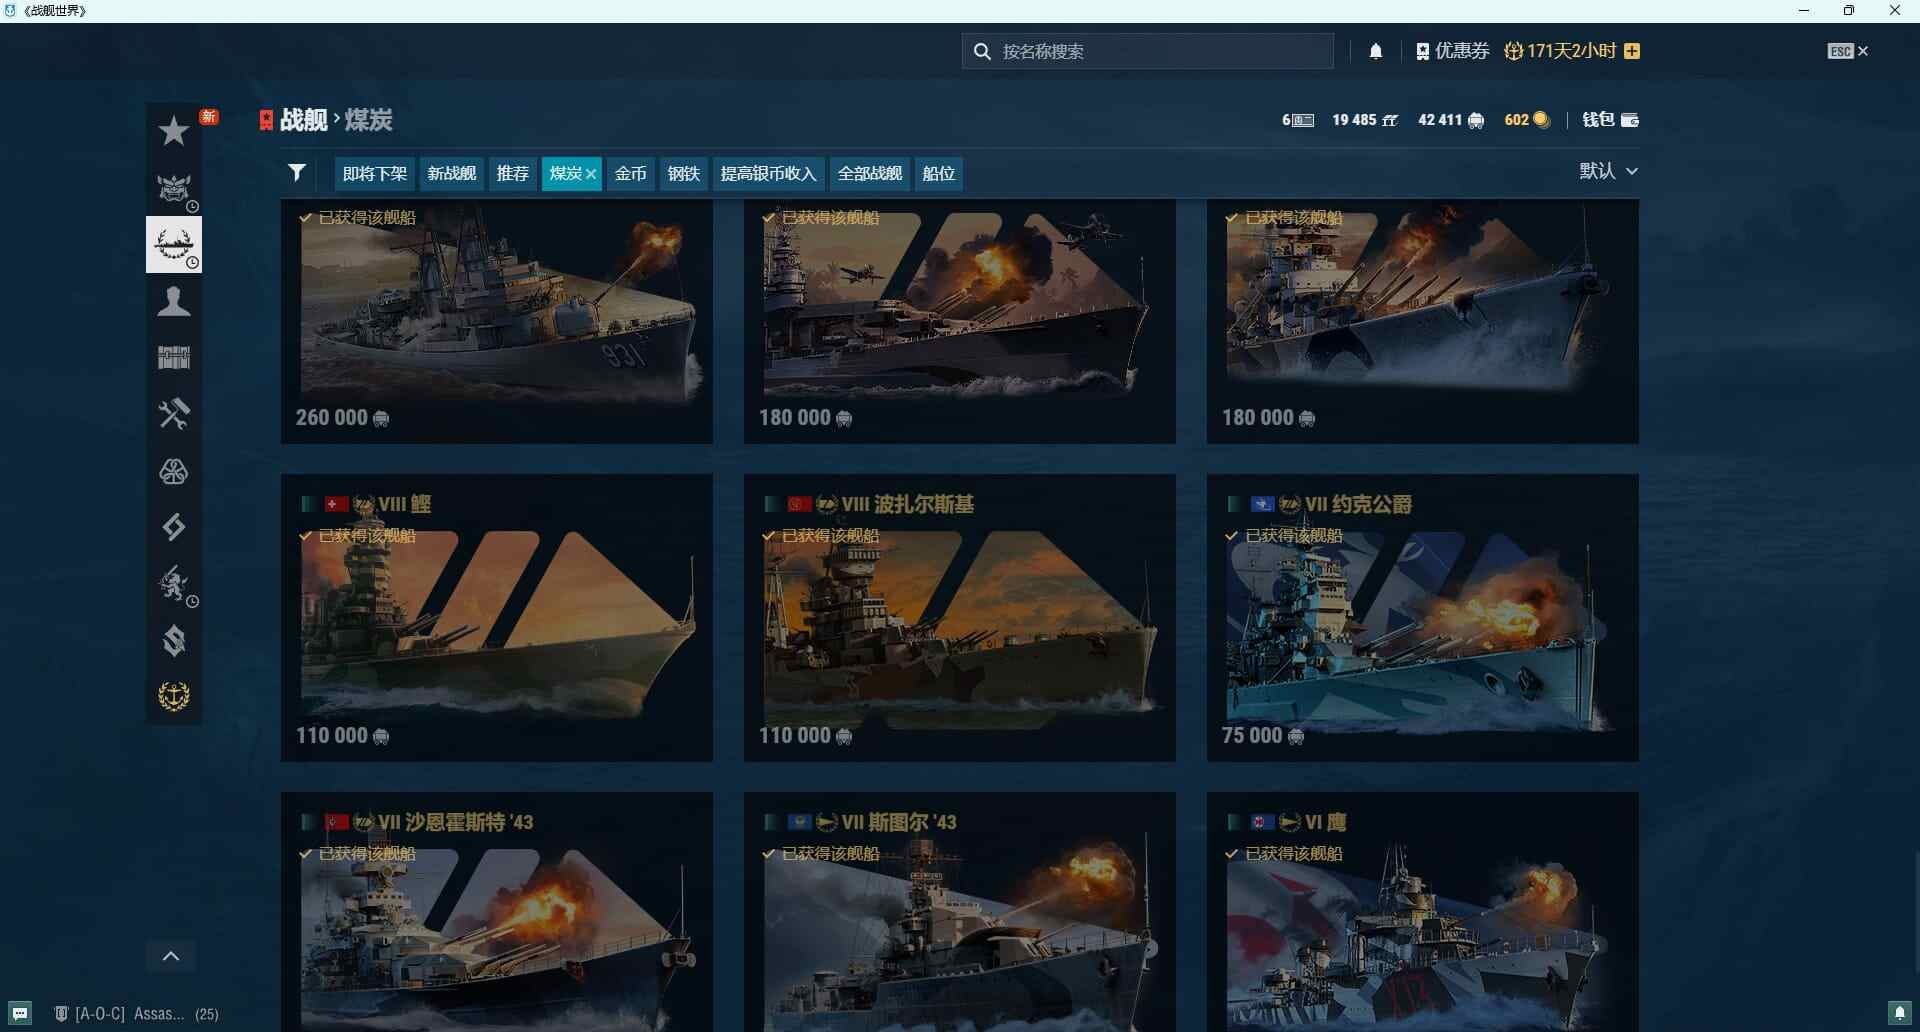Open the middle 180 000 coal ship card
The image size is (1920, 1032).
tap(960, 321)
